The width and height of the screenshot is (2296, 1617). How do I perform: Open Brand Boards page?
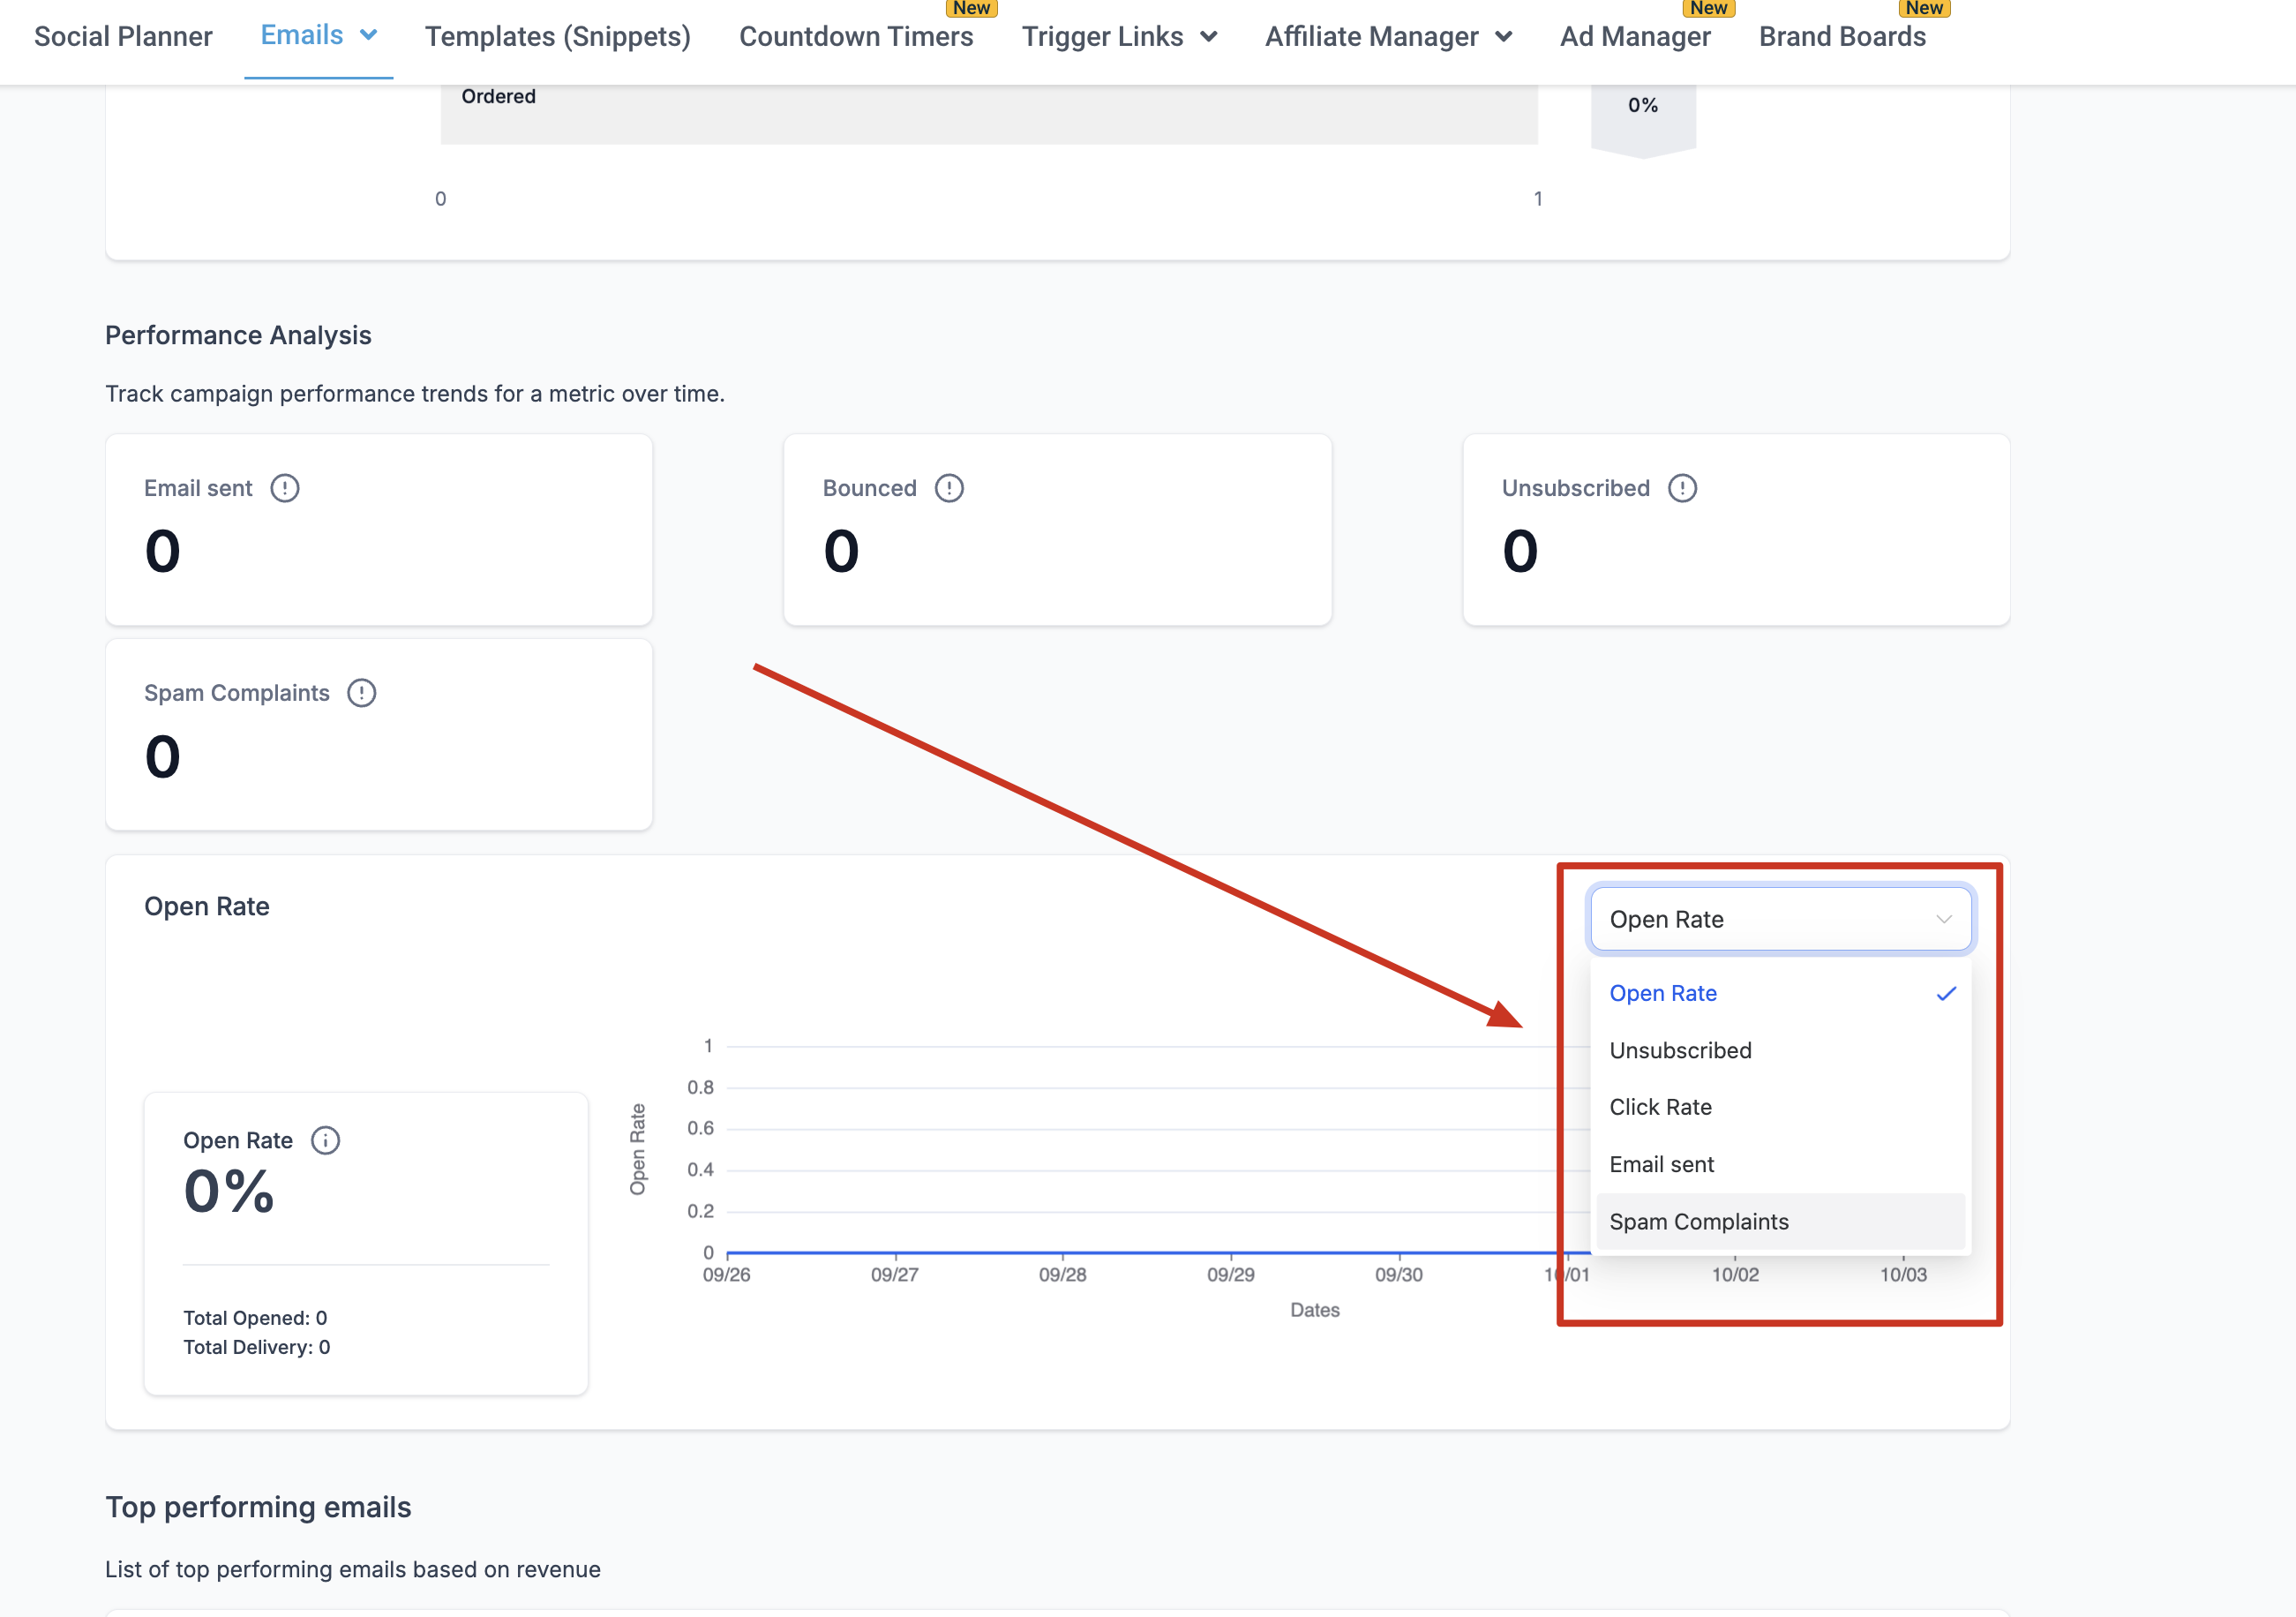point(1842,37)
